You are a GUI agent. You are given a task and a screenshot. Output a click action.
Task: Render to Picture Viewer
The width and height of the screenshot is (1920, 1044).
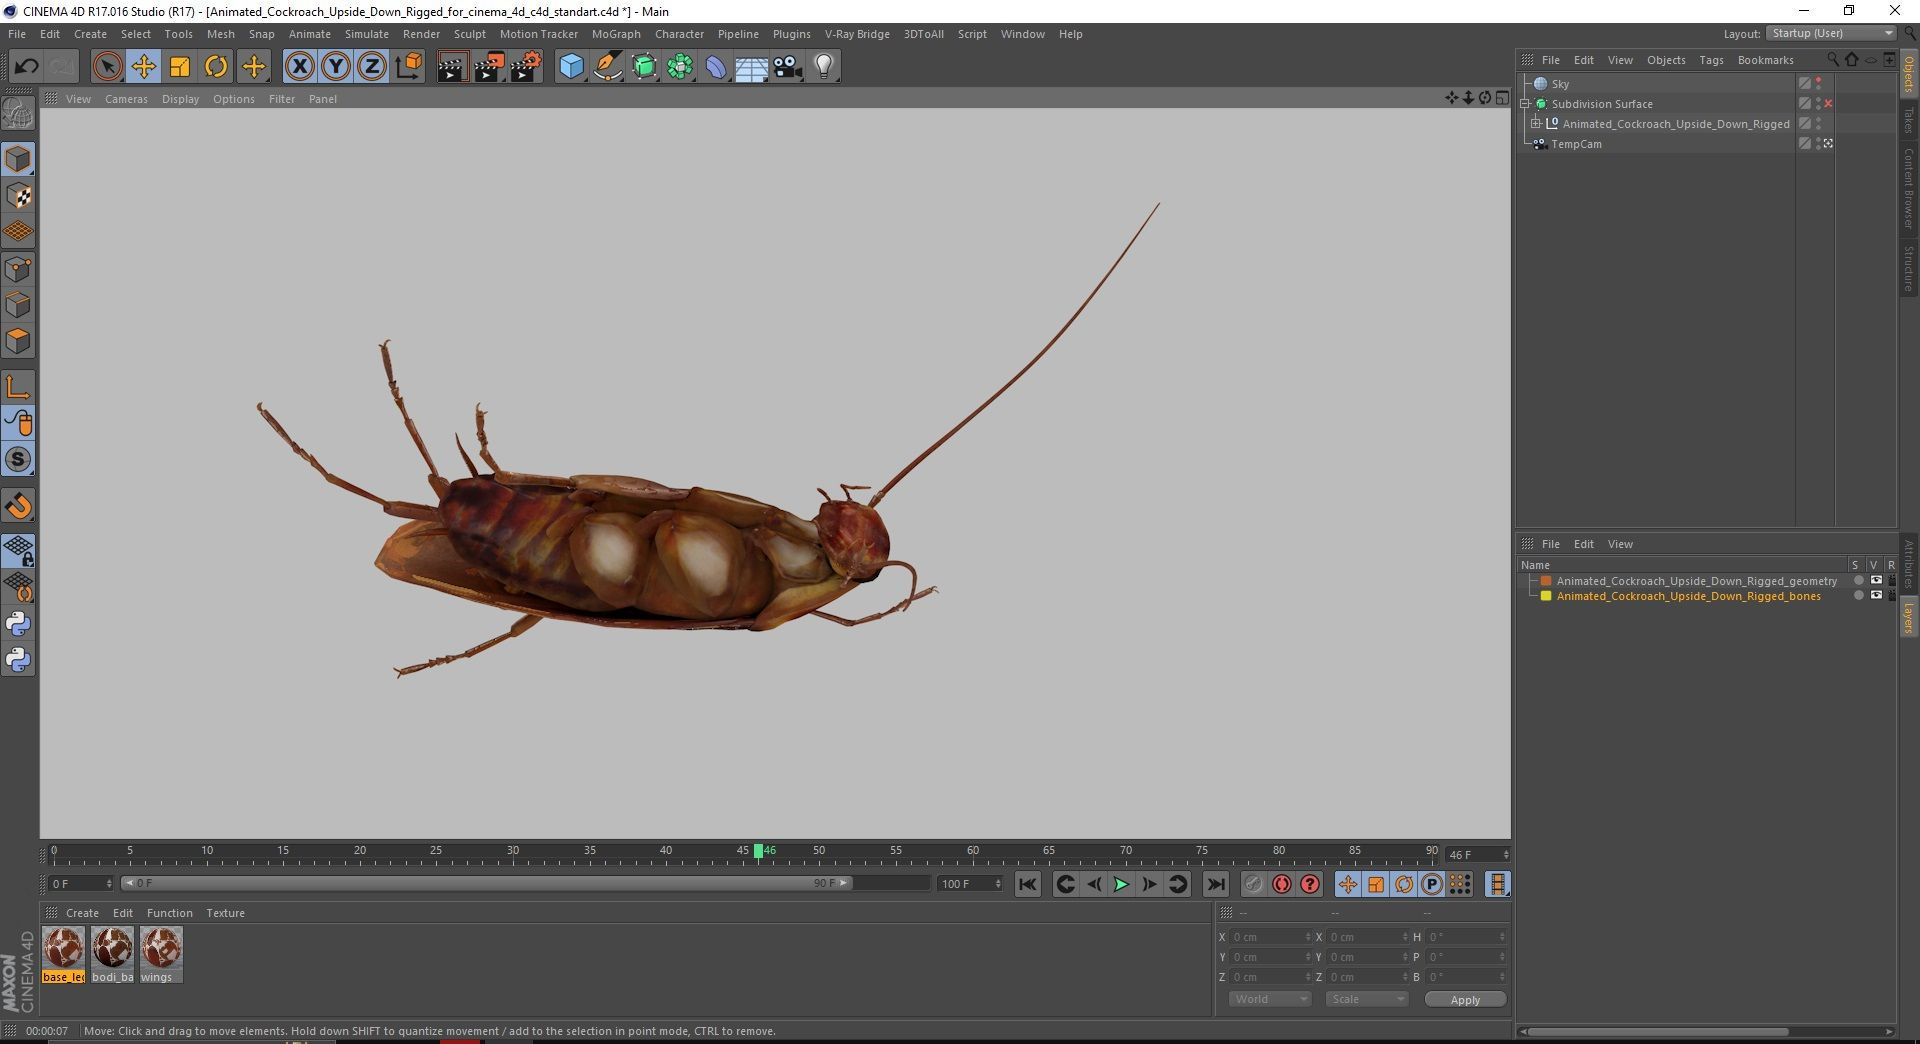tap(489, 67)
